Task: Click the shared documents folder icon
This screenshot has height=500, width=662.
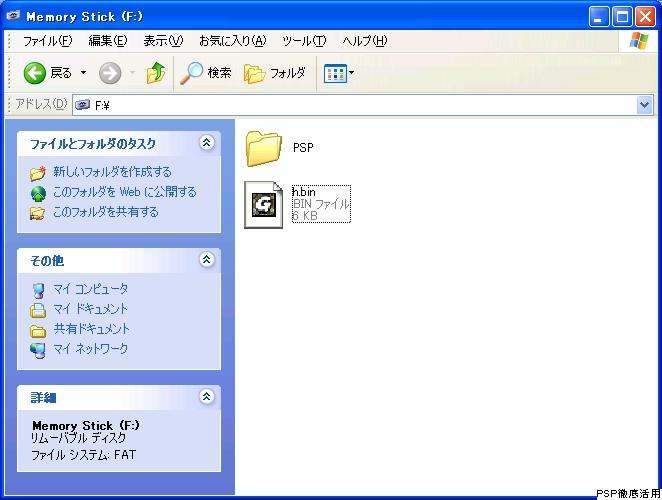Action: (38, 331)
